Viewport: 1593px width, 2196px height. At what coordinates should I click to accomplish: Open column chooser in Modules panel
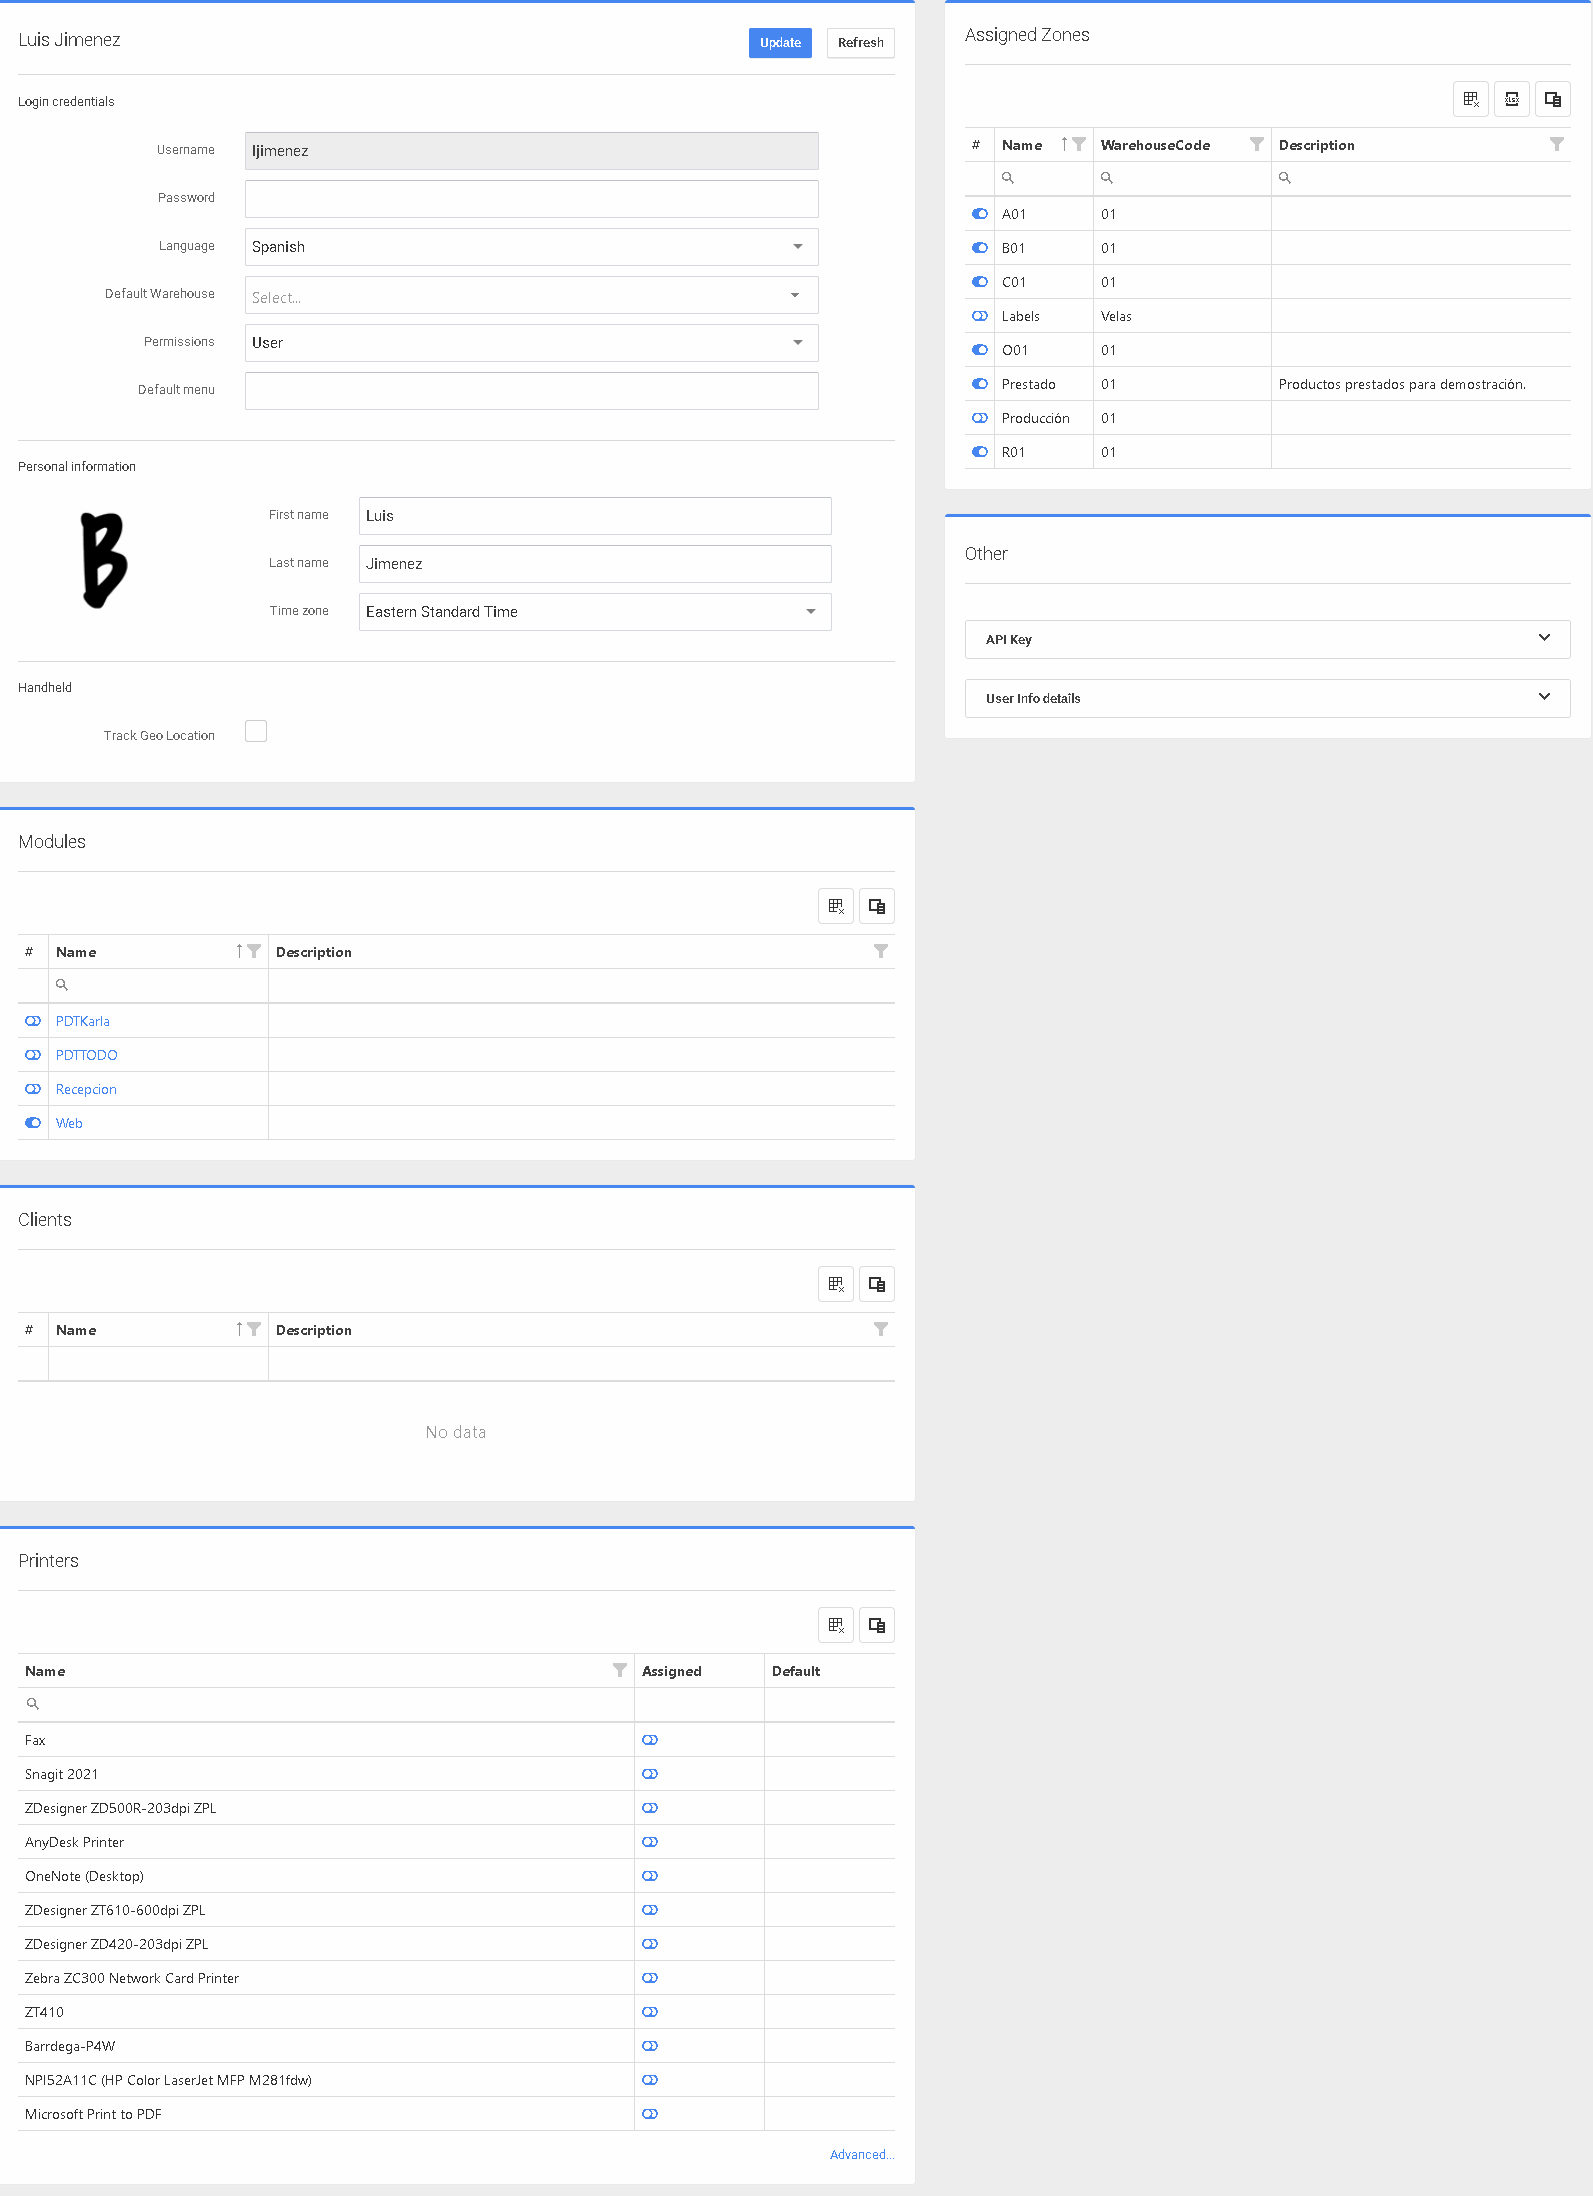876,906
